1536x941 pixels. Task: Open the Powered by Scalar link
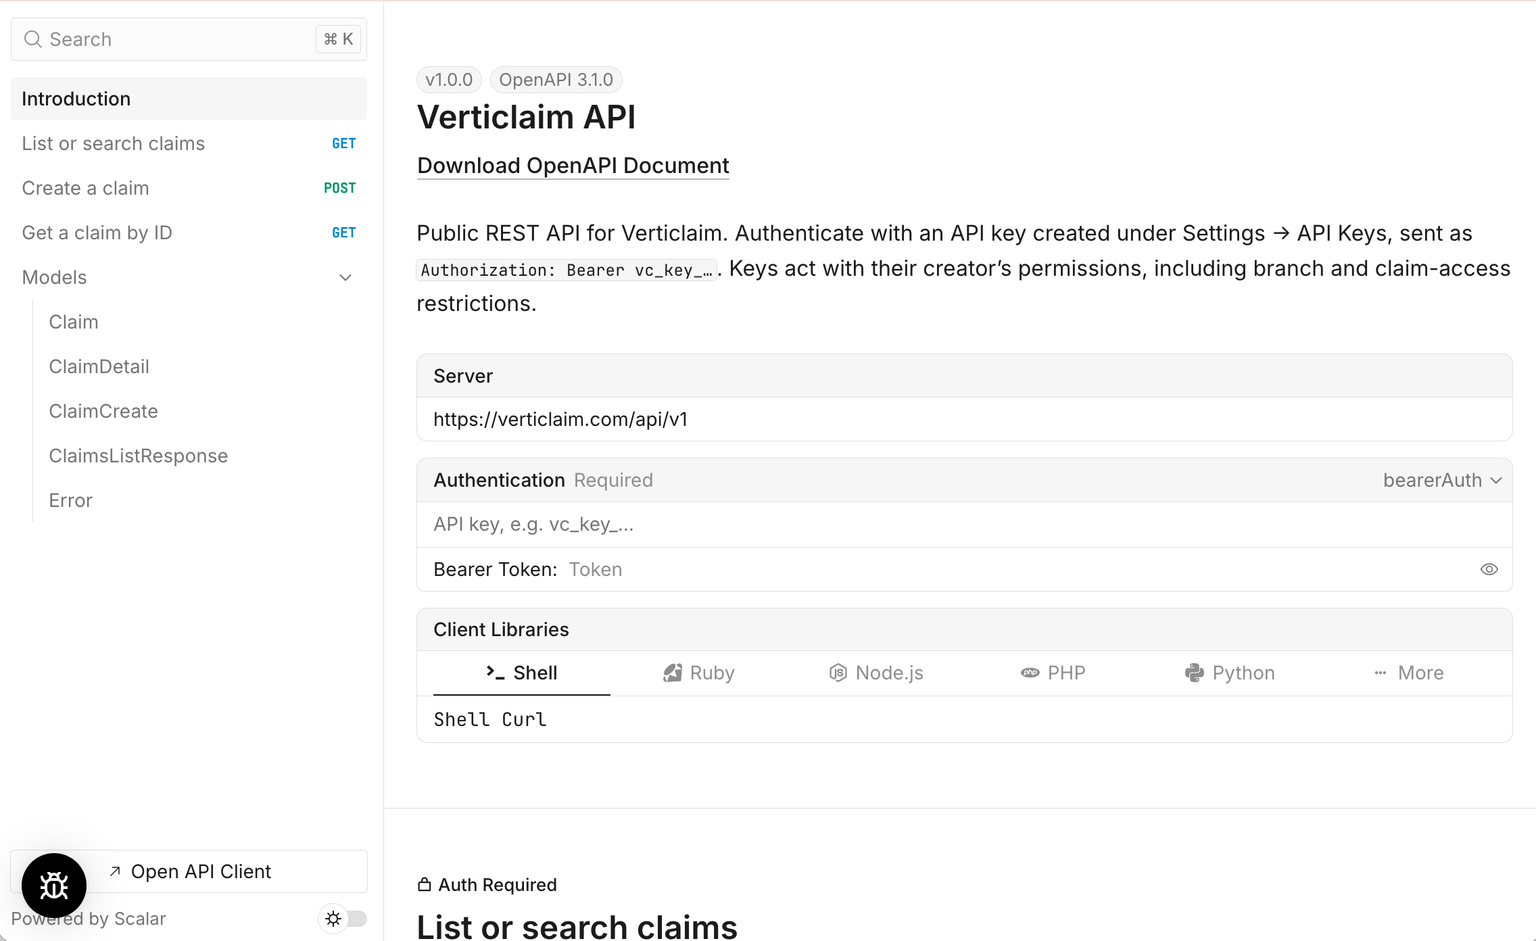(x=88, y=919)
